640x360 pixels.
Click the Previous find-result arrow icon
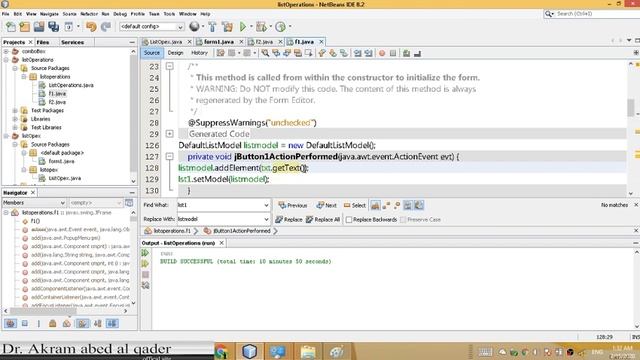282,205
